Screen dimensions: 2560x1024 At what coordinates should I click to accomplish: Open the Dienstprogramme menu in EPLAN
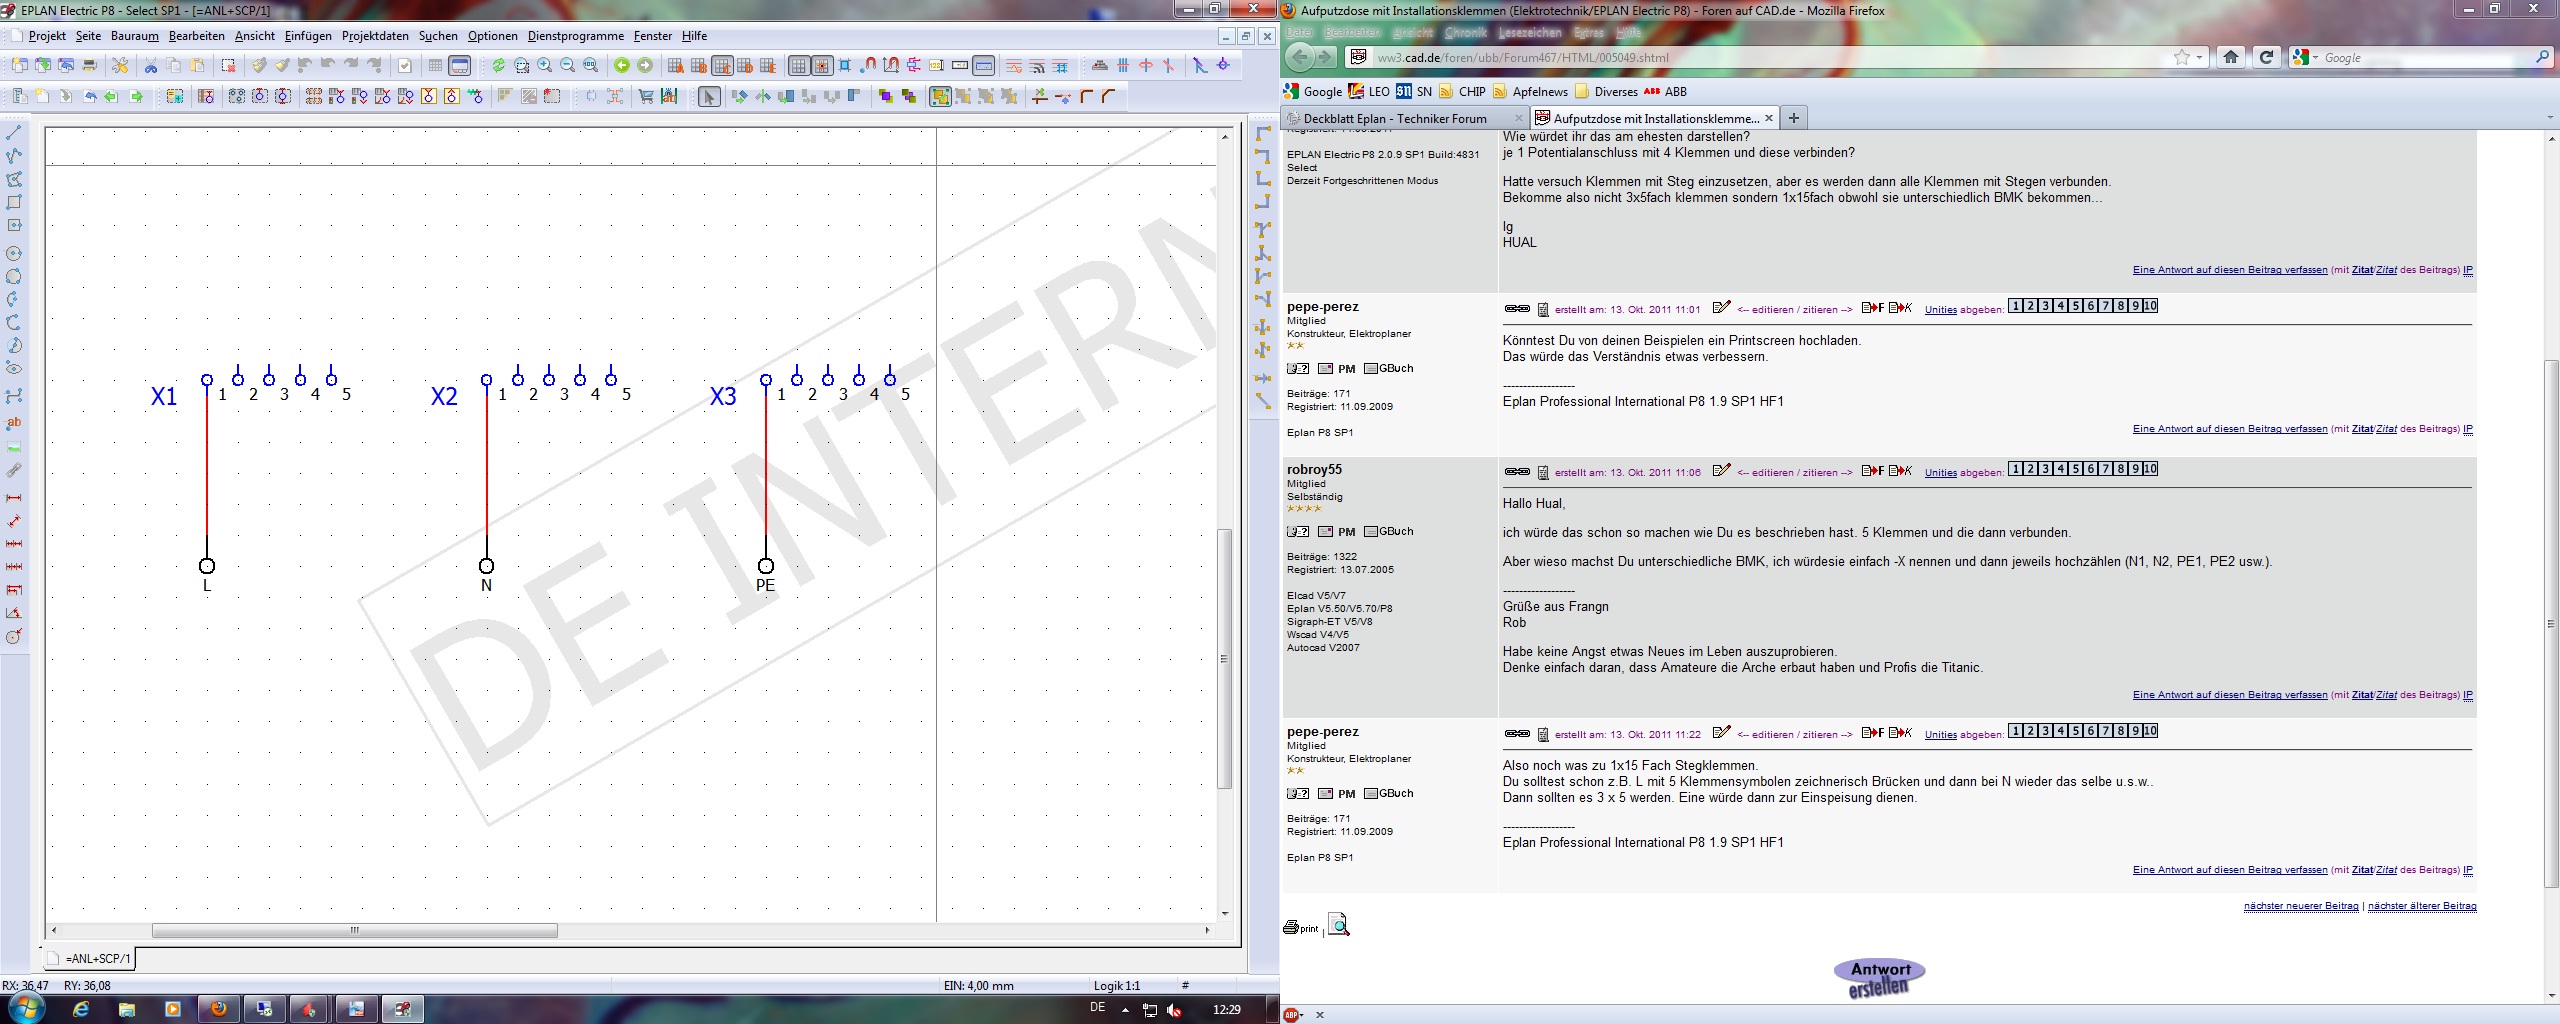point(576,36)
